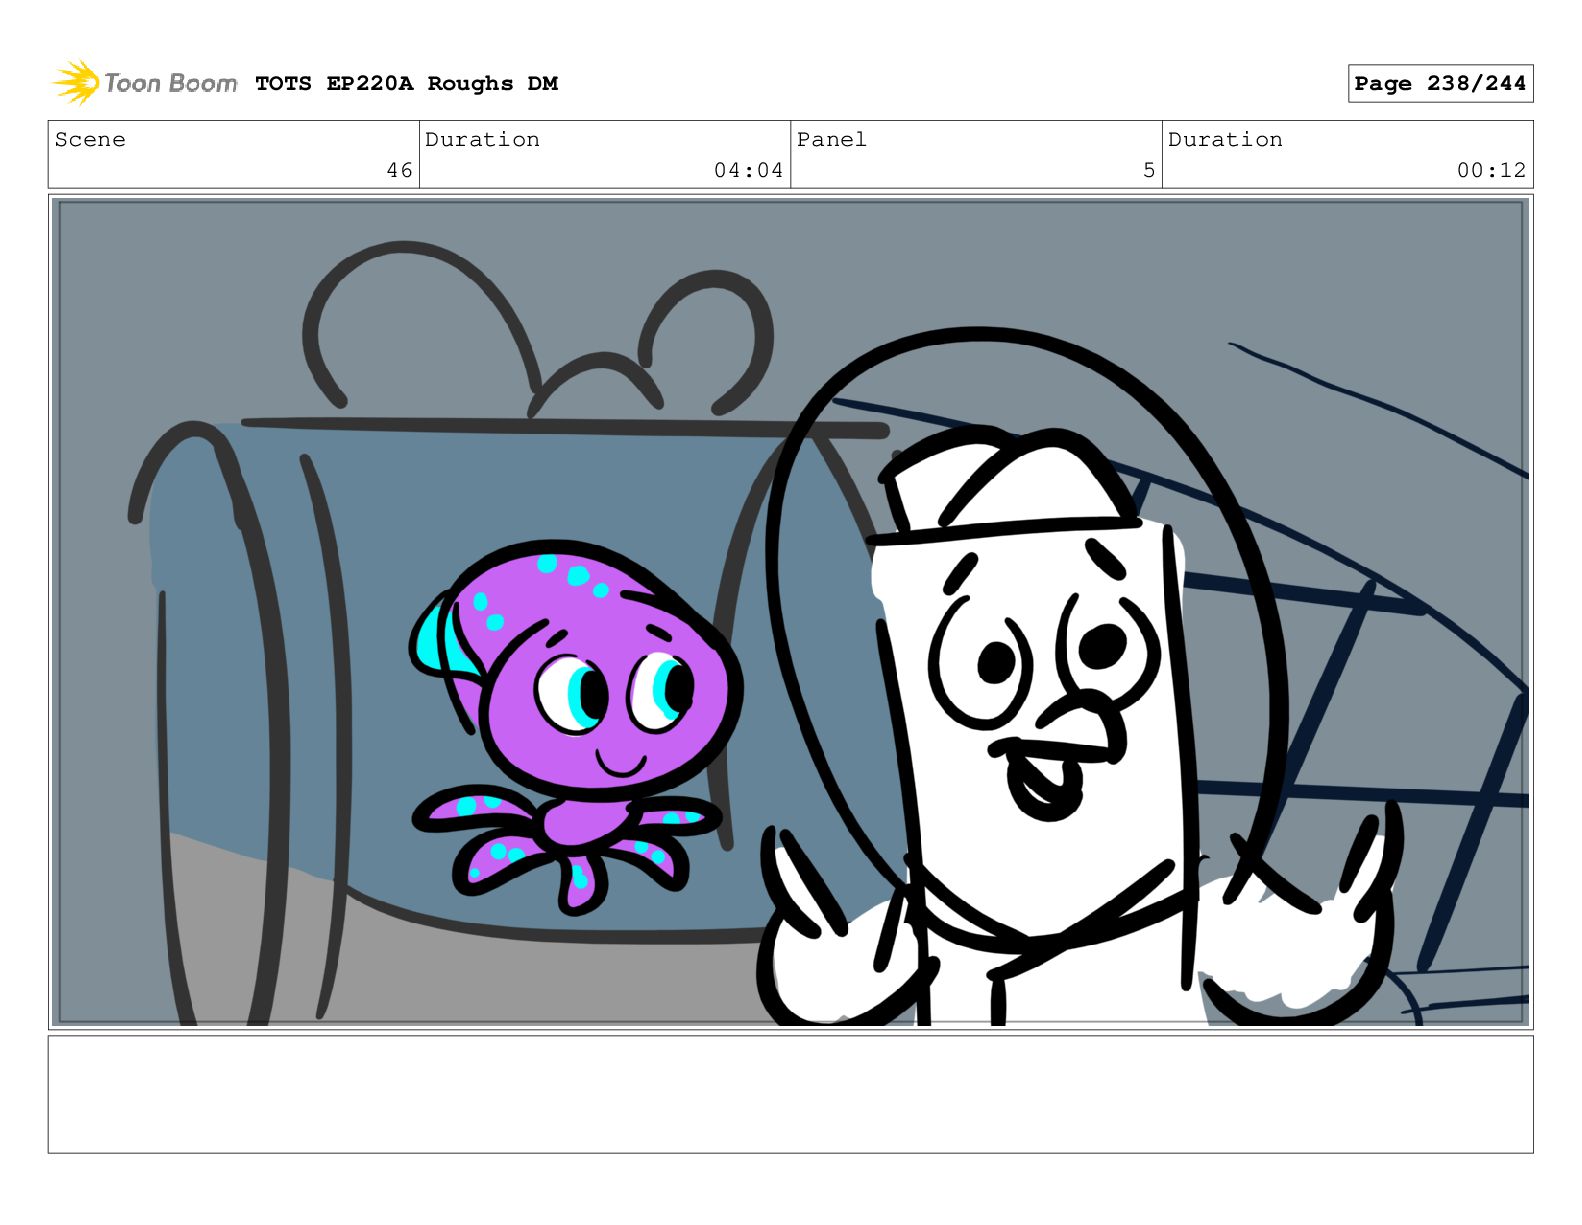1582x1225 pixels.
Task: Select the title text 'TOTS EP220A Roughs DM'
Action: [406, 84]
